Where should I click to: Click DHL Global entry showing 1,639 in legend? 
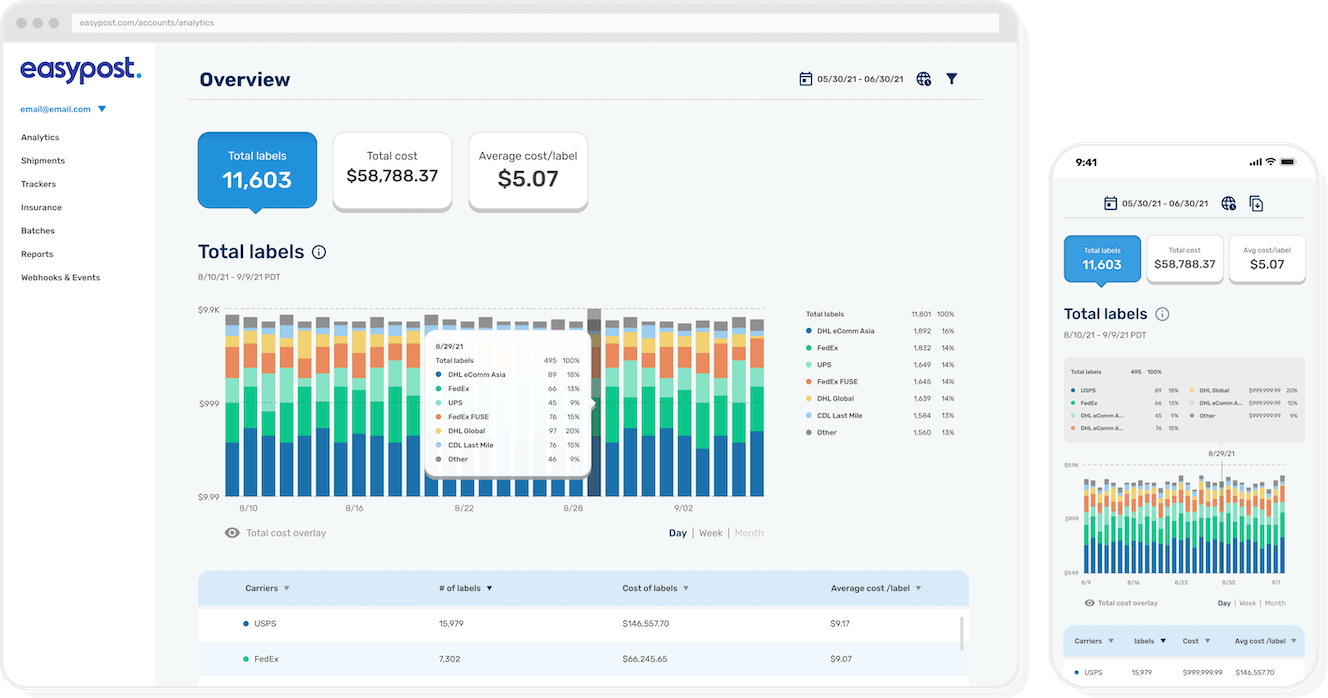tap(880, 399)
